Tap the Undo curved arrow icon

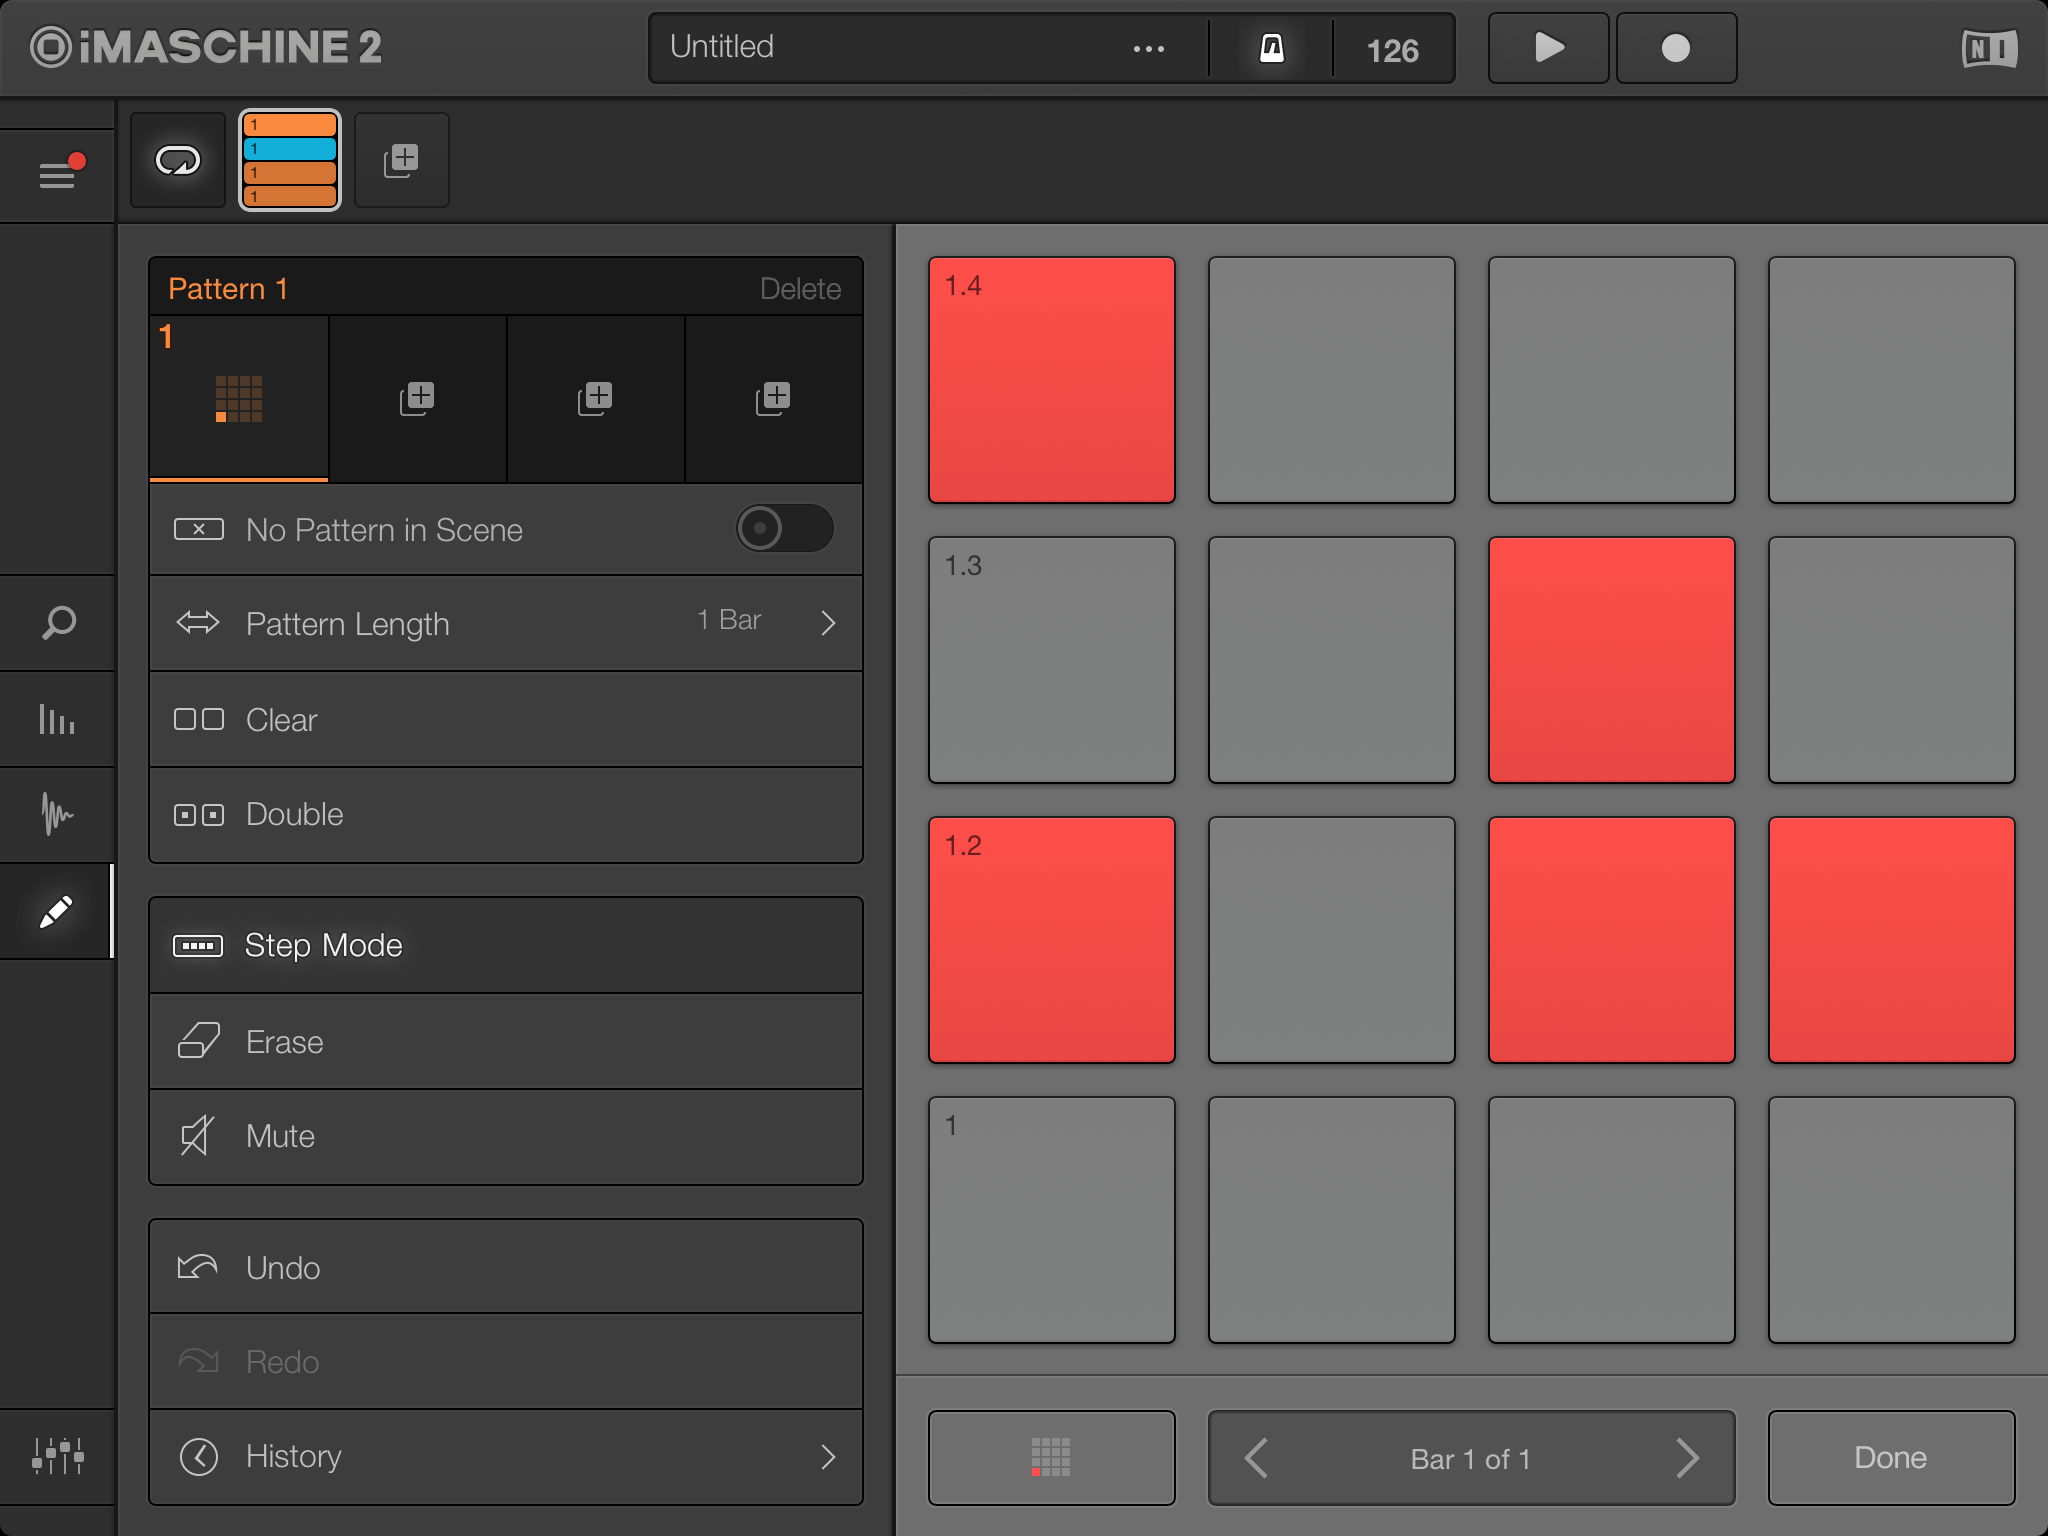[197, 1266]
